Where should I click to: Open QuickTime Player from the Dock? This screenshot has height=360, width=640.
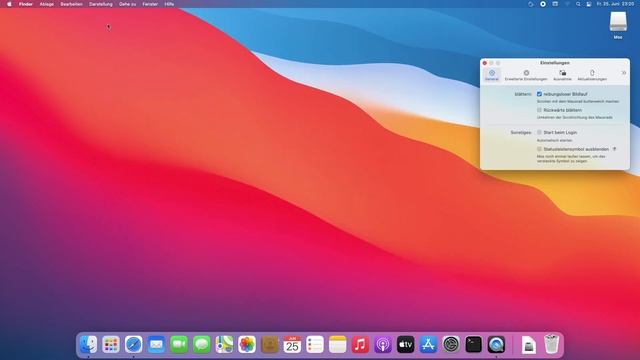coord(496,344)
